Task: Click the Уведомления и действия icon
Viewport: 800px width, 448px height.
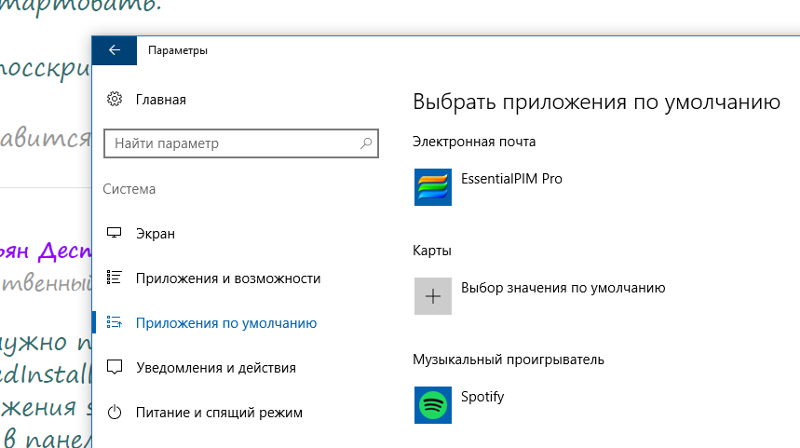Action: click(x=114, y=367)
